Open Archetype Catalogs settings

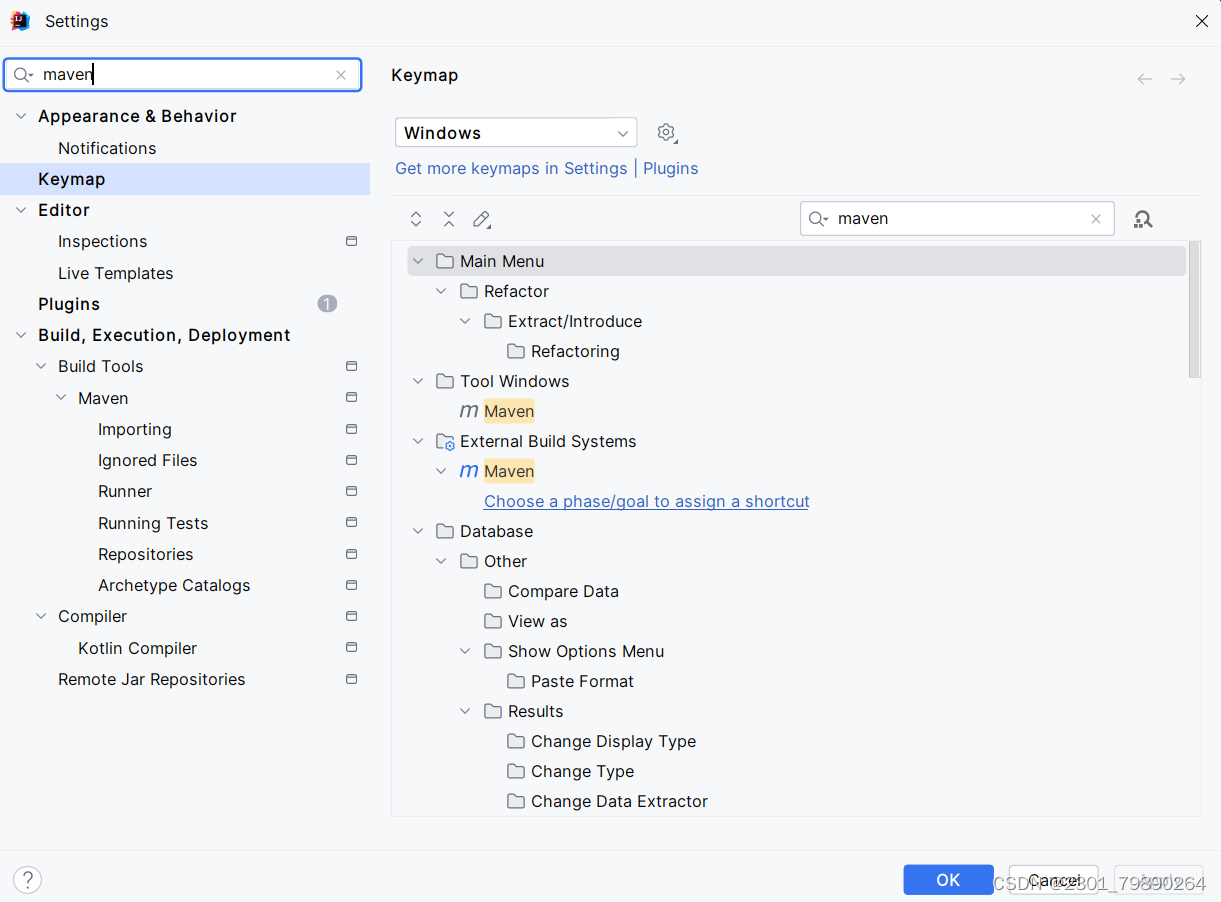click(x=174, y=585)
